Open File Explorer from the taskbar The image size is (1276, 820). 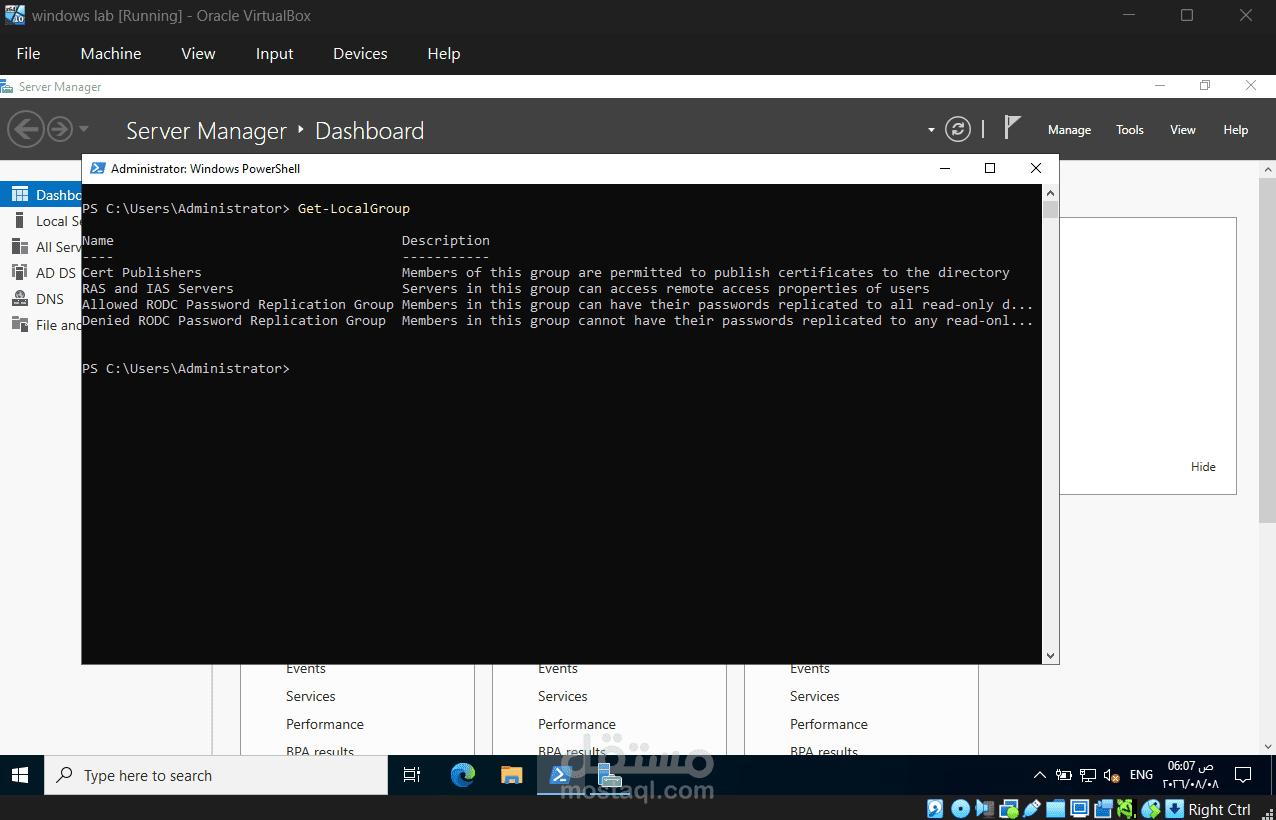511,775
